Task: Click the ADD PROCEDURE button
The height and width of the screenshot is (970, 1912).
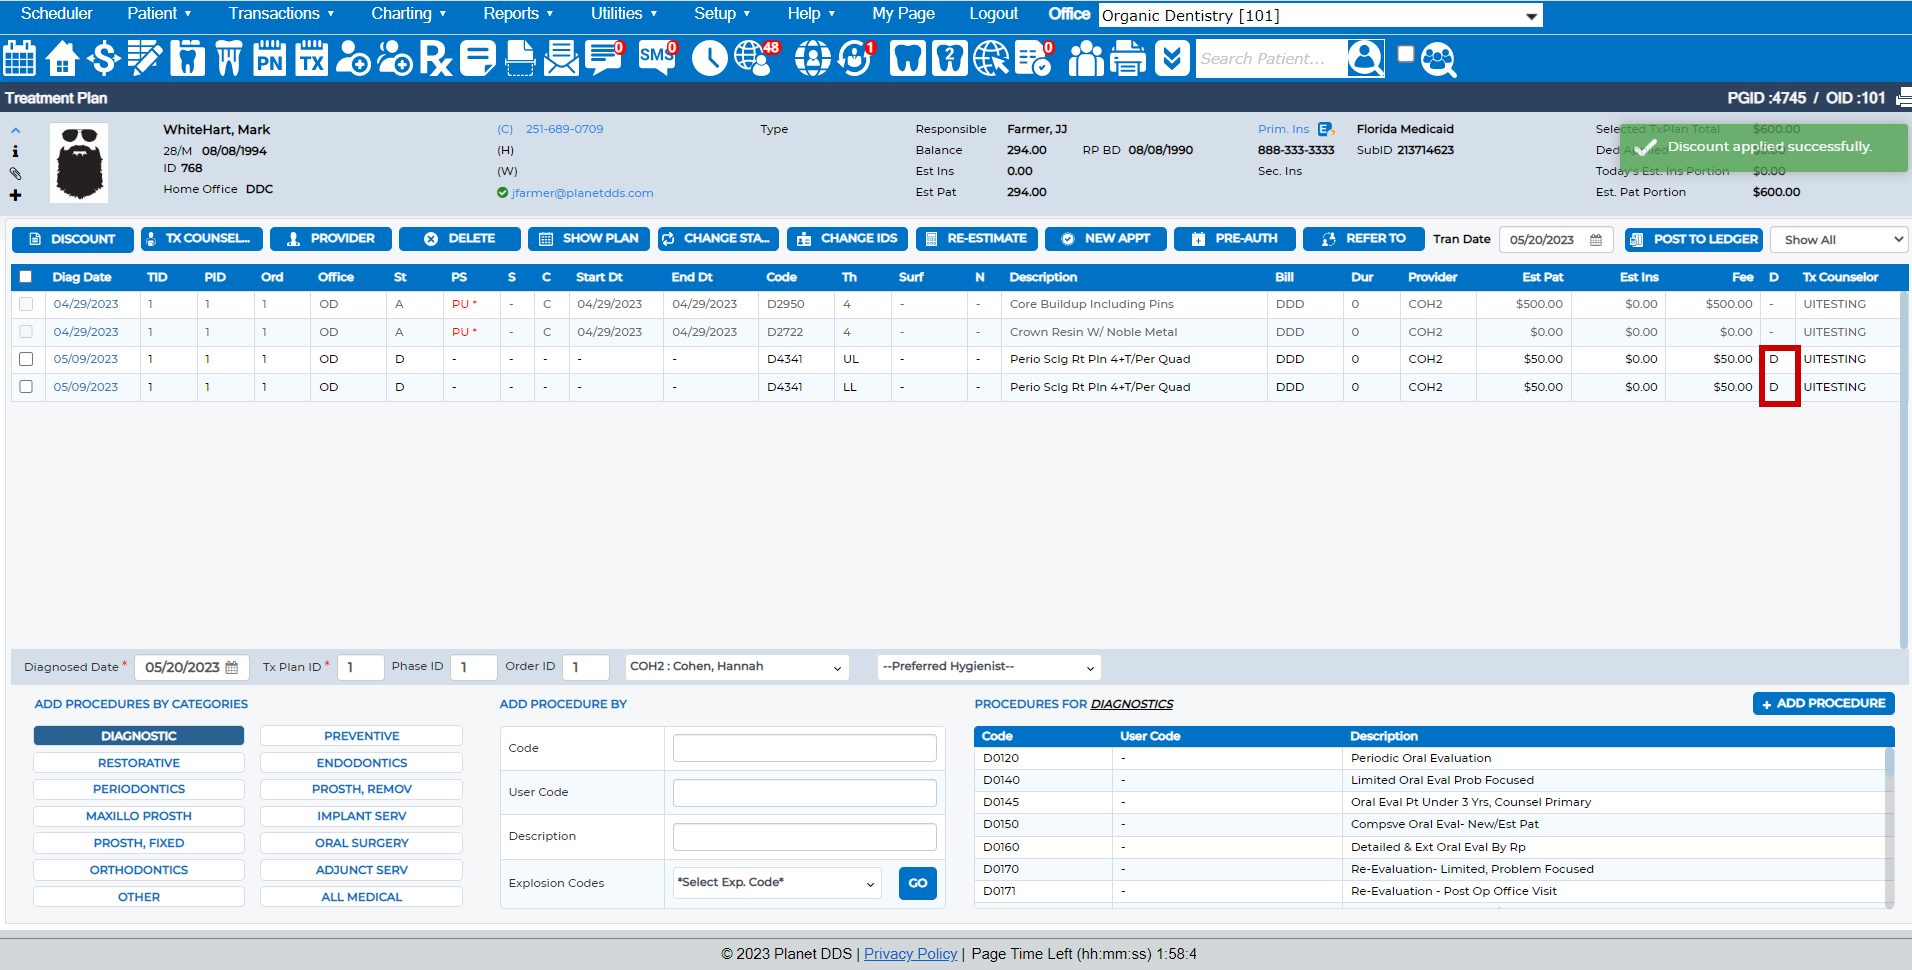Action: [x=1823, y=703]
